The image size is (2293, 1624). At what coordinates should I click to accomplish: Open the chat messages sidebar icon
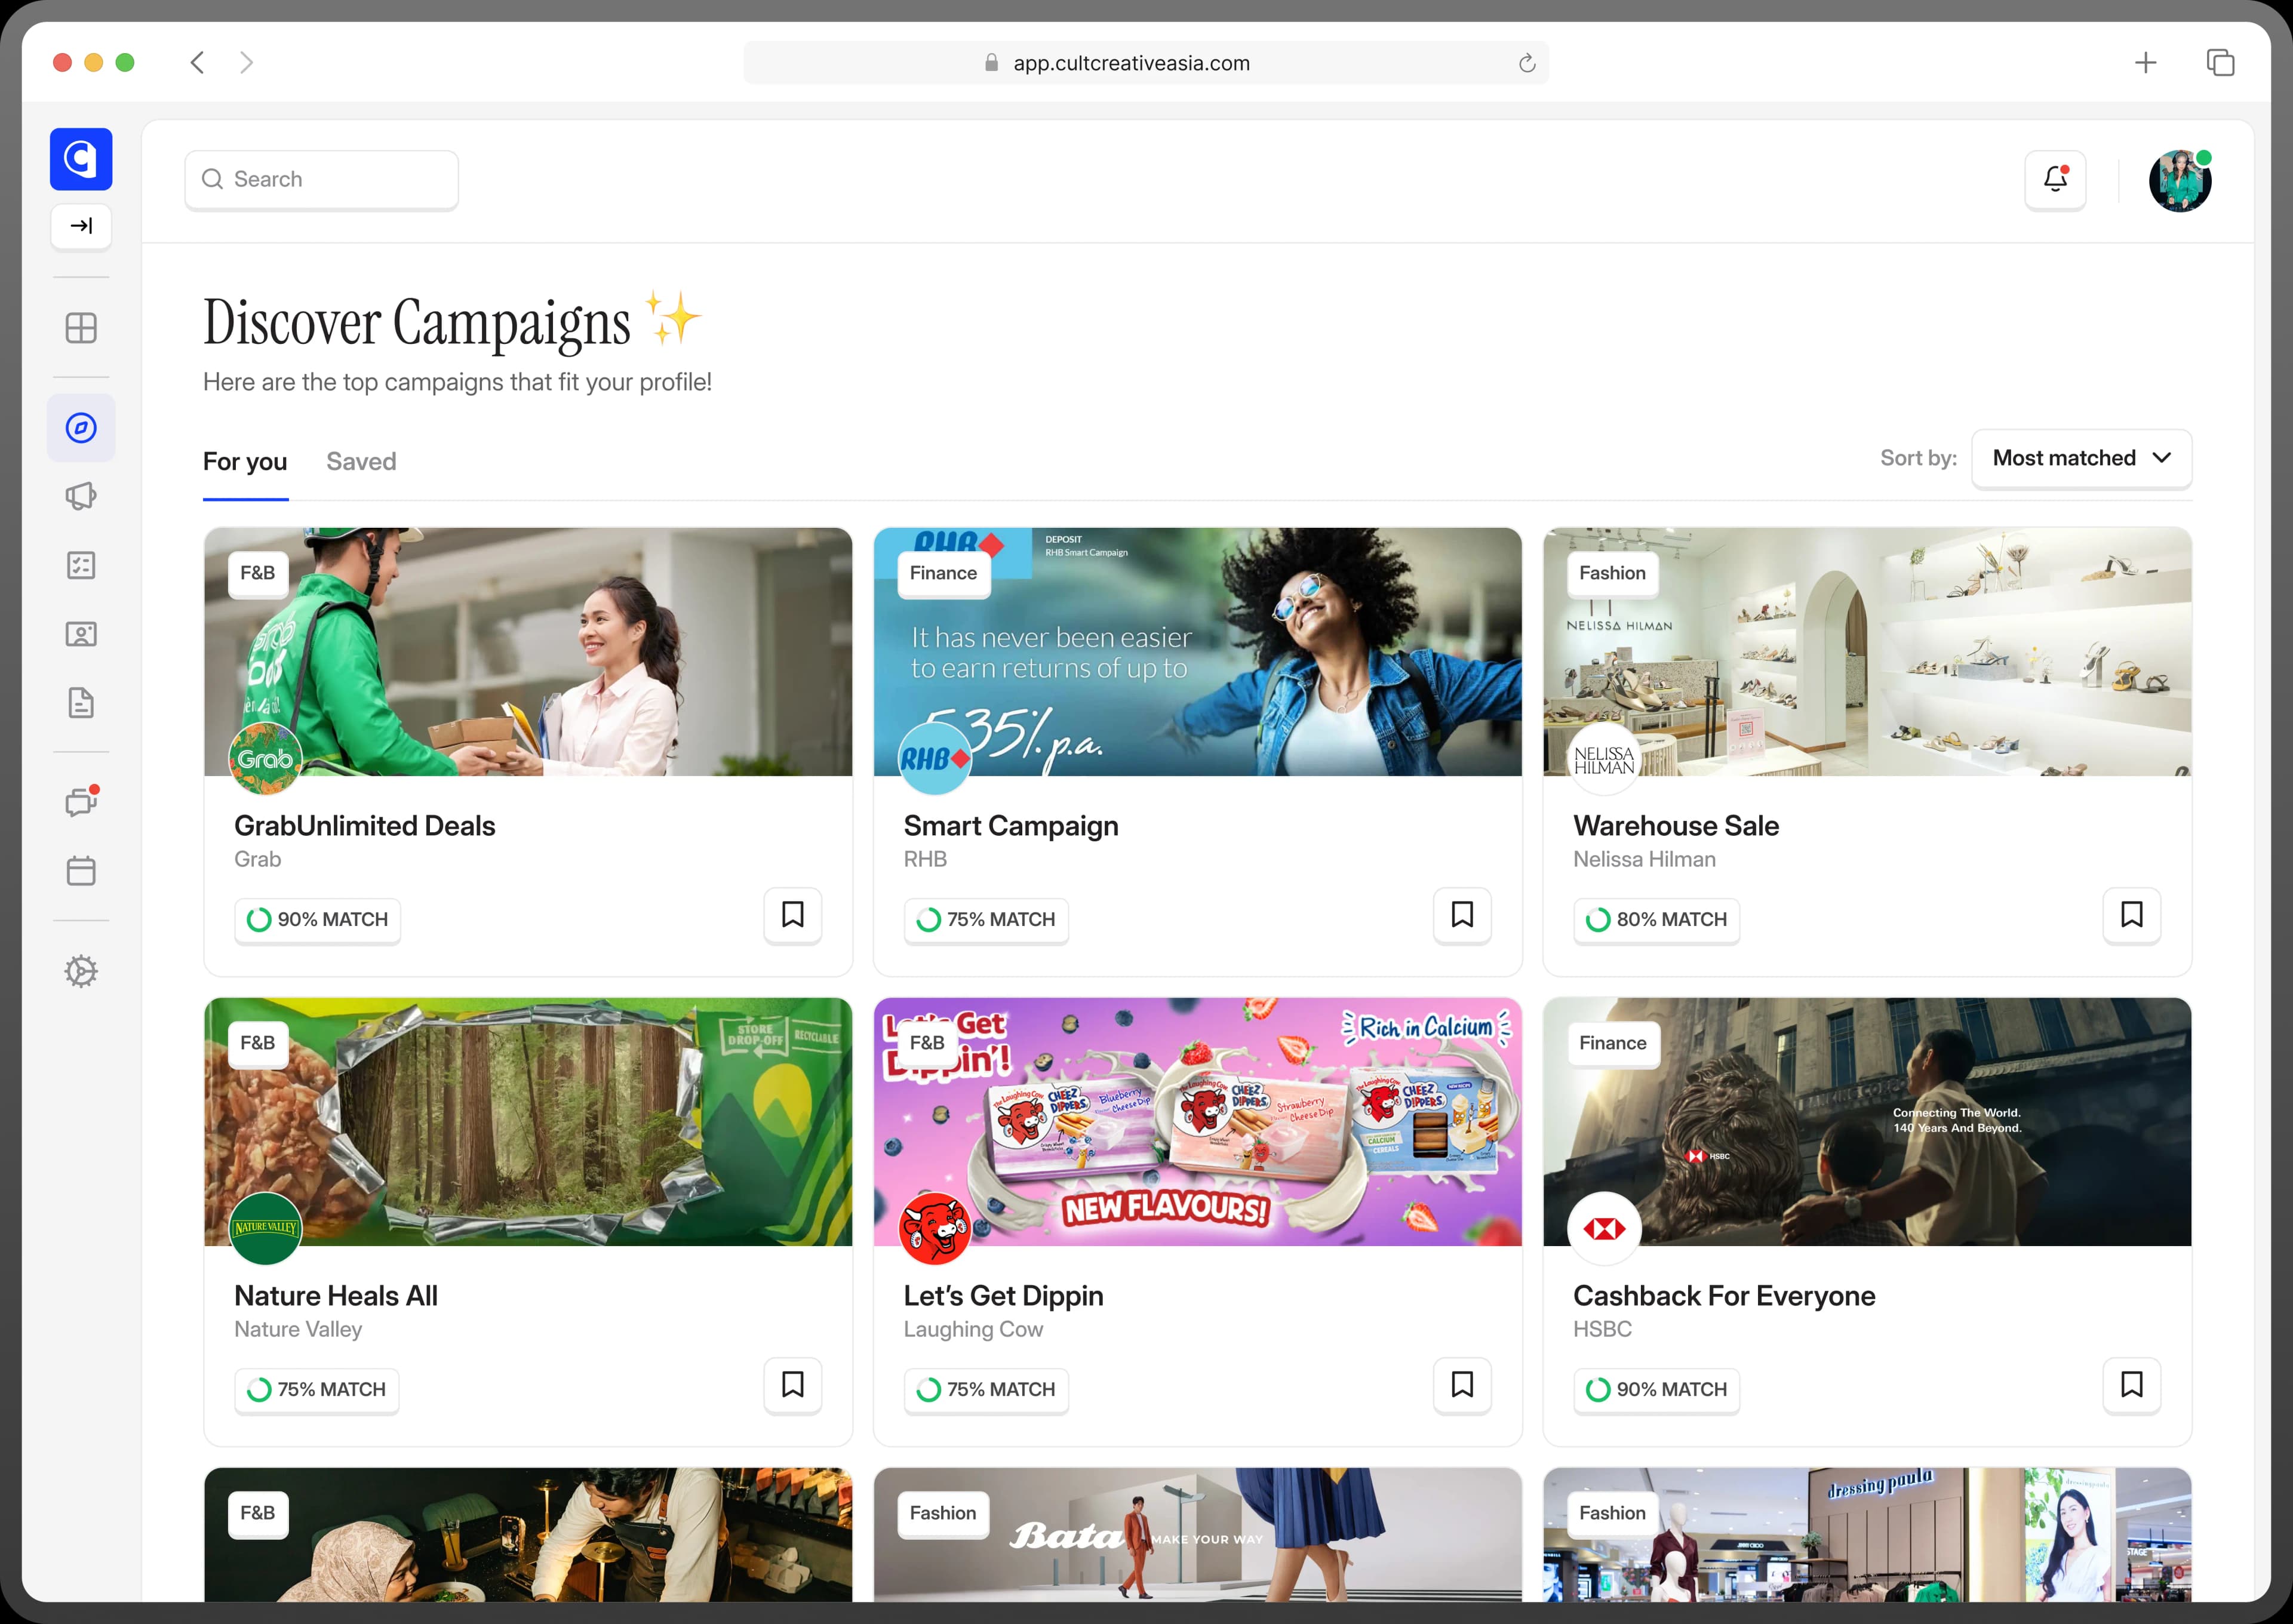pos(81,802)
